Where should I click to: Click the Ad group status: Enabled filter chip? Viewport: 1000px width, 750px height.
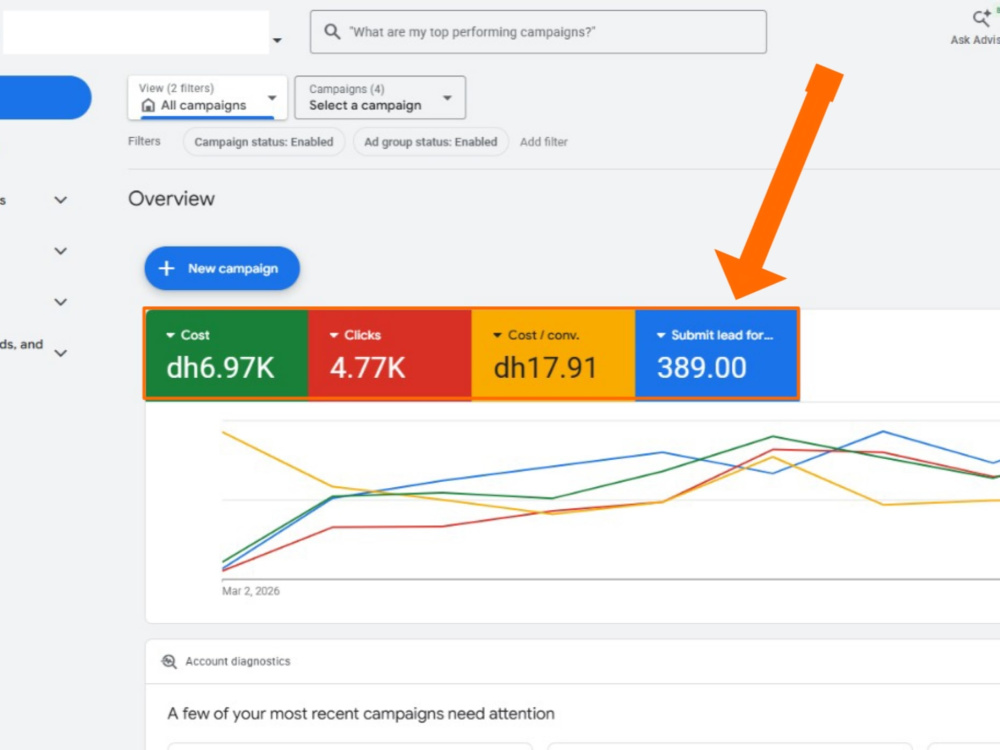coord(430,142)
